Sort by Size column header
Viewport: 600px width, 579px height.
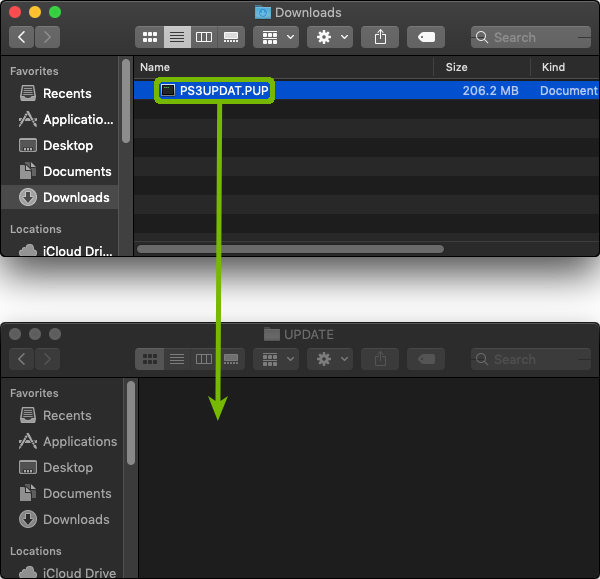[456, 67]
